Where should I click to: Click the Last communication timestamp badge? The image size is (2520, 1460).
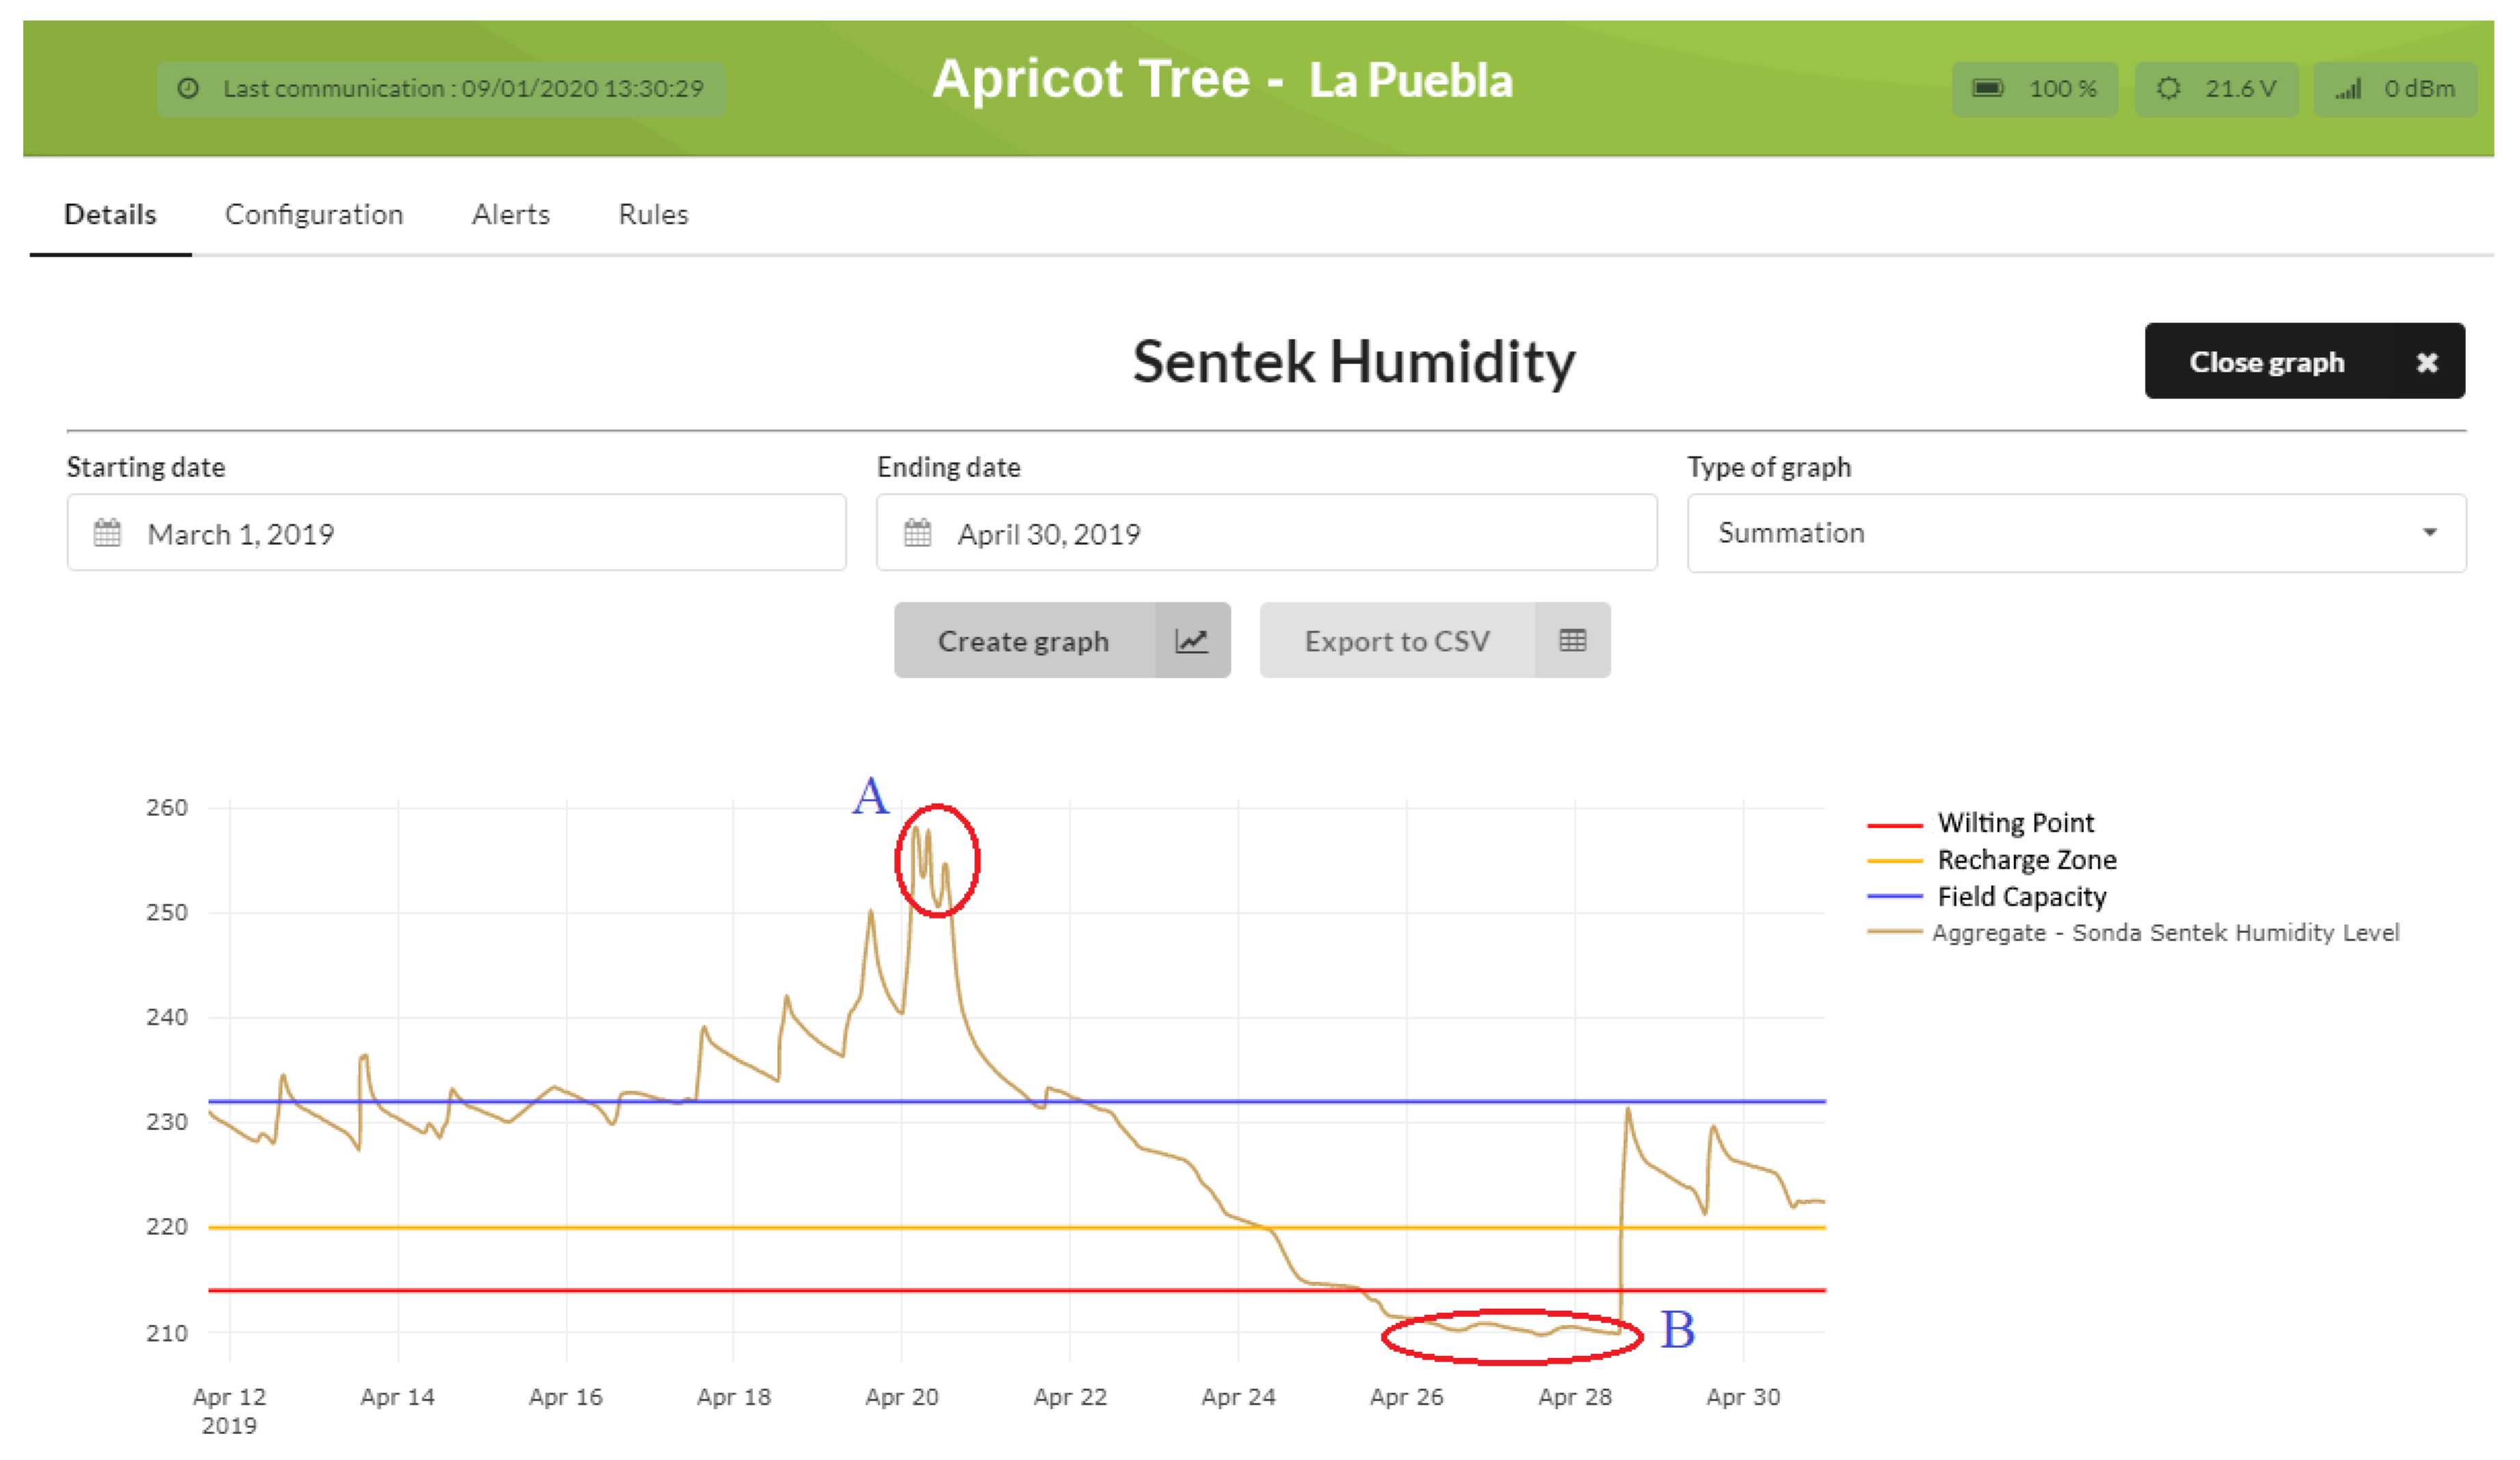[441, 88]
